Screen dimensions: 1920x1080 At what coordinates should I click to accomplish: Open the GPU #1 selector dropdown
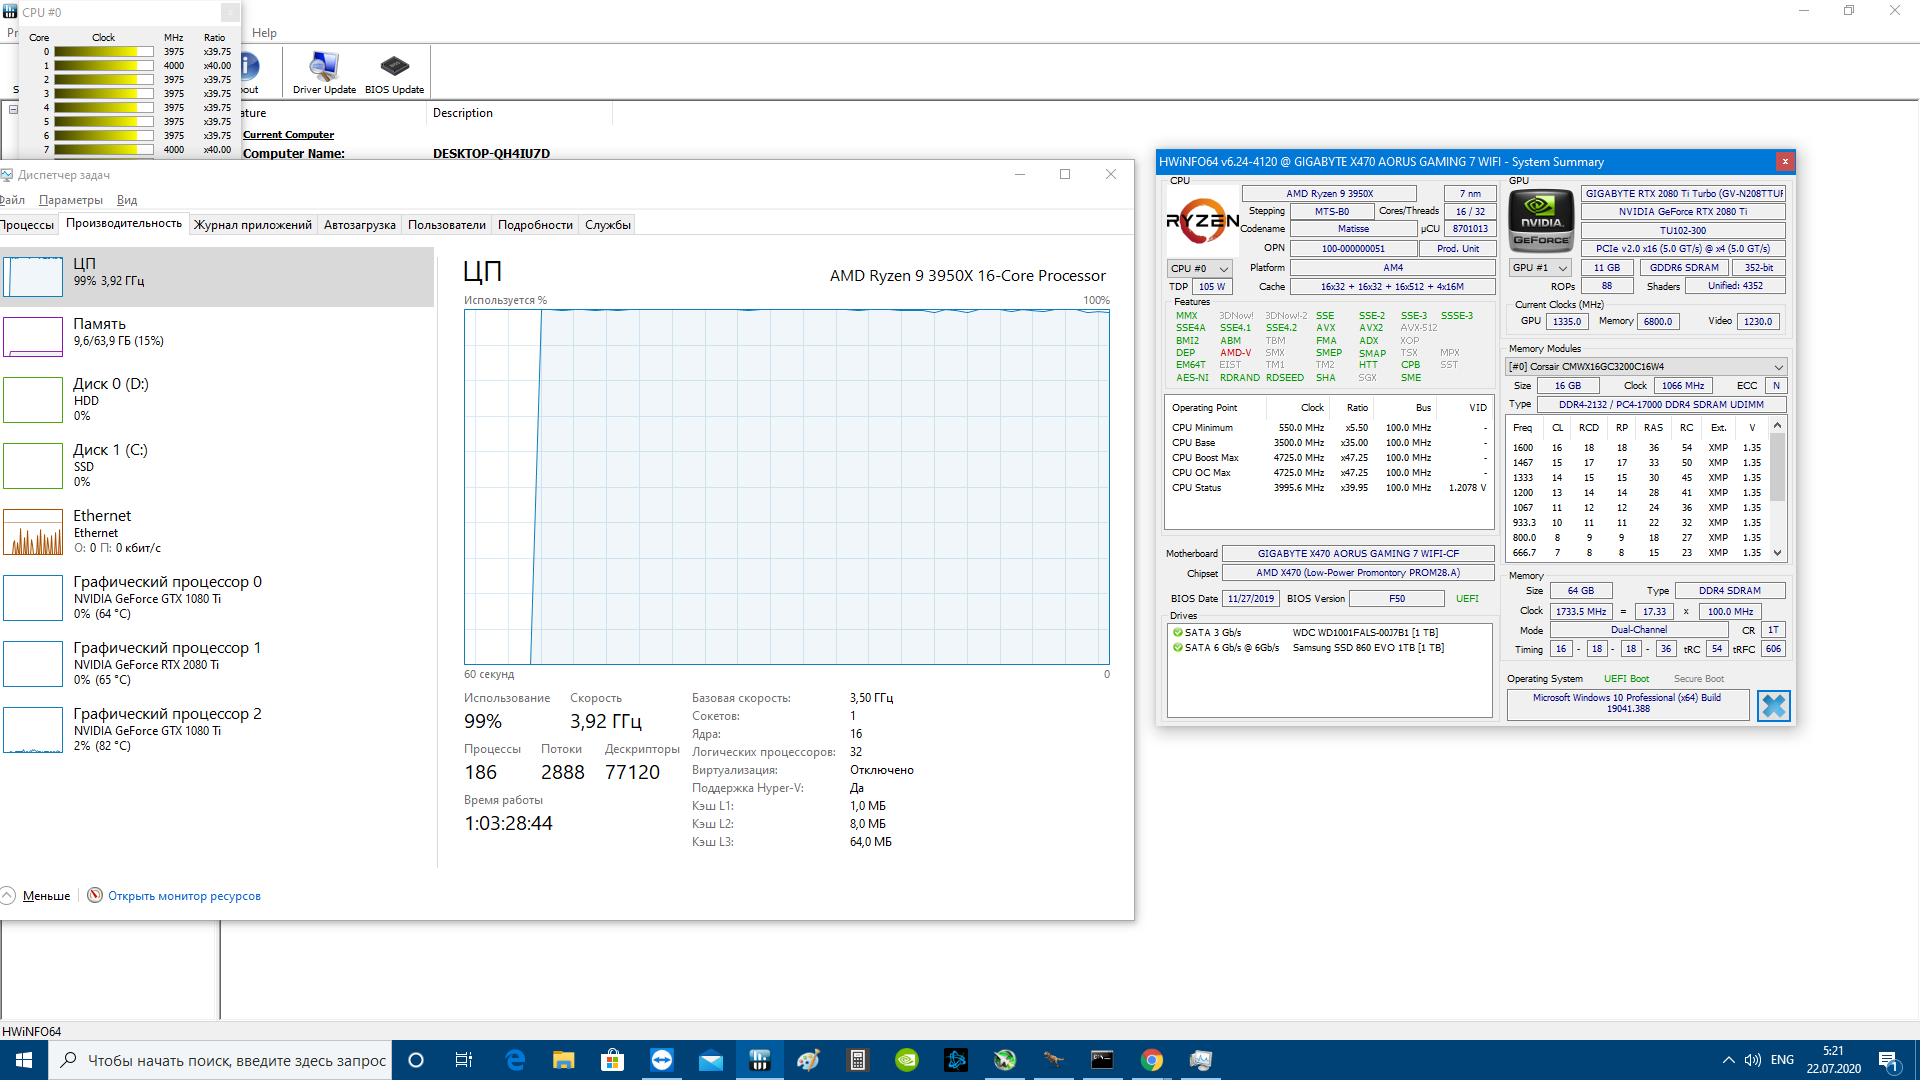pos(1540,268)
